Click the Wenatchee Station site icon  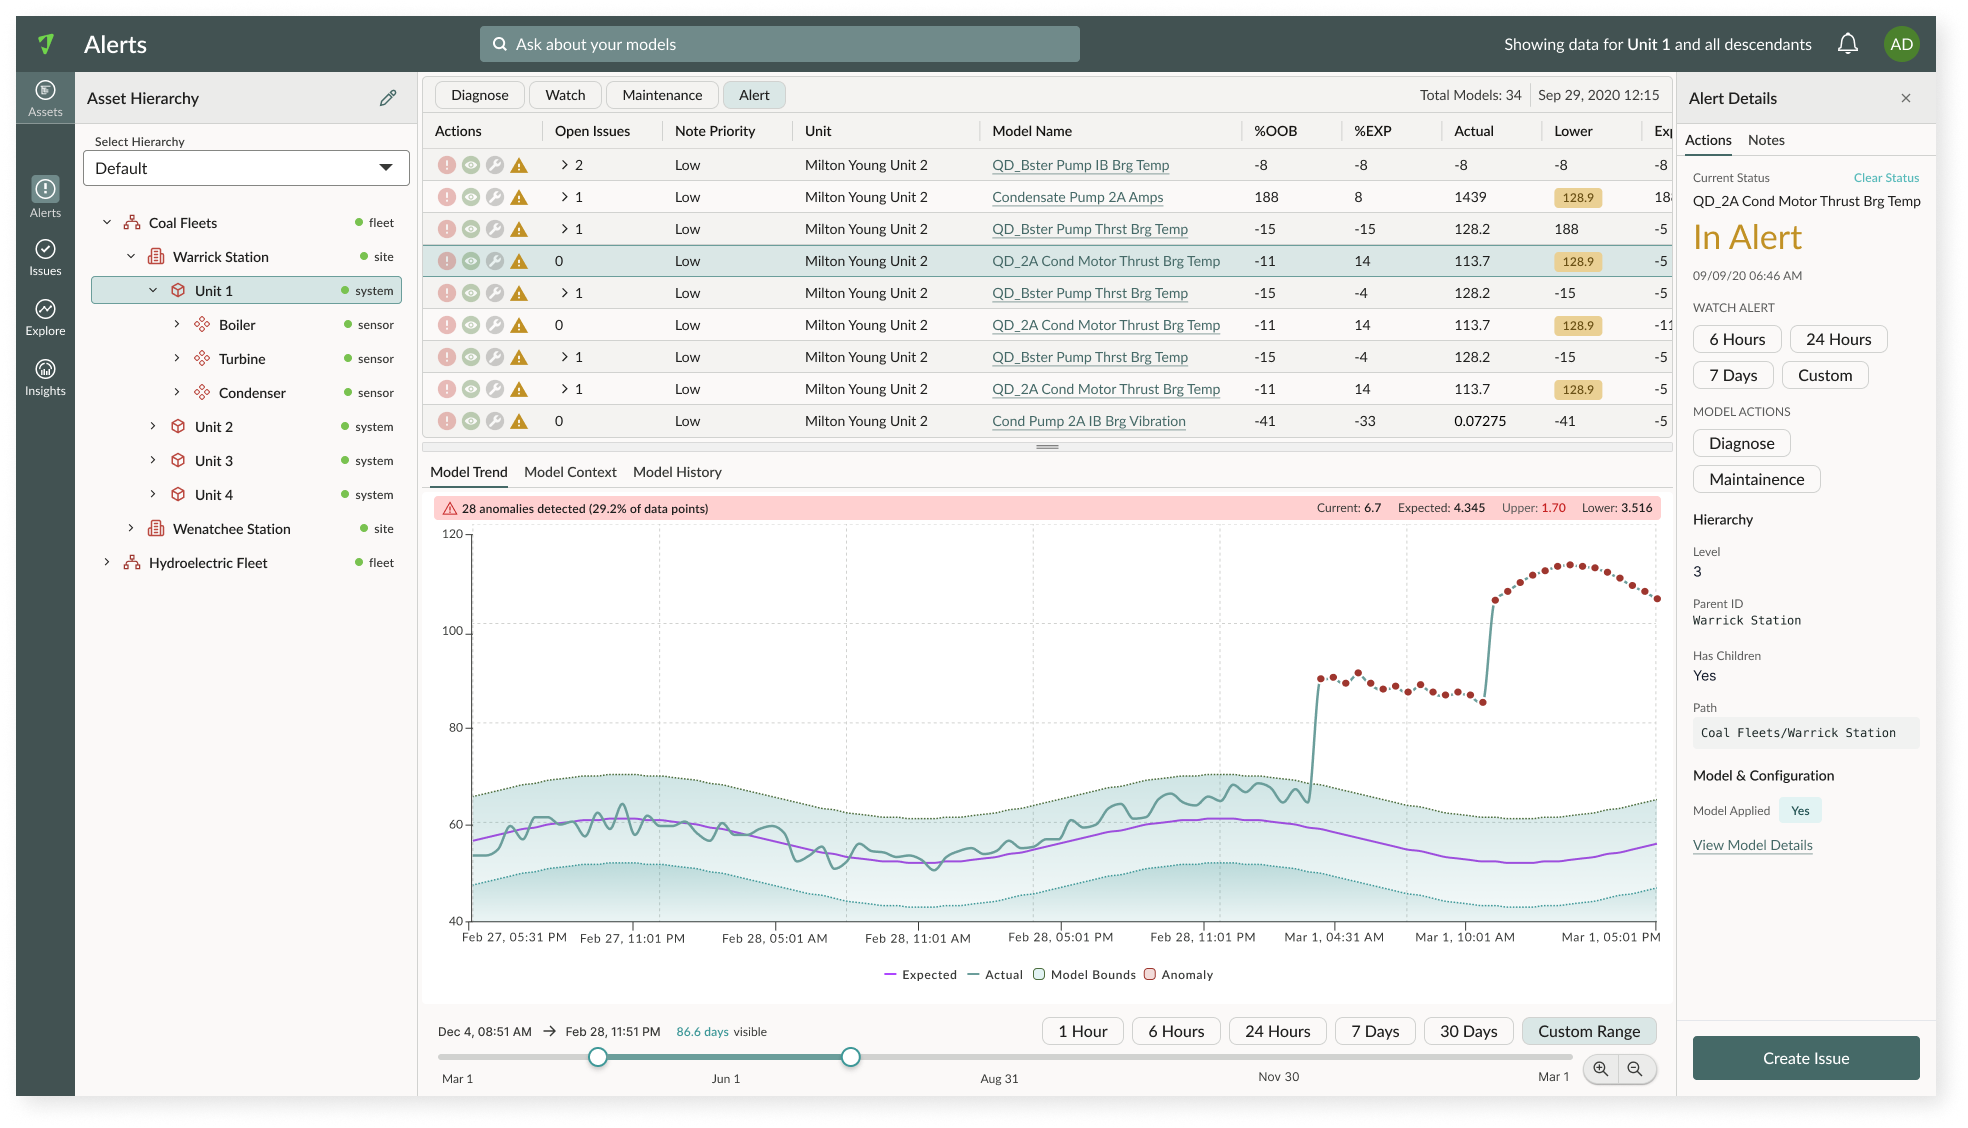click(x=156, y=529)
